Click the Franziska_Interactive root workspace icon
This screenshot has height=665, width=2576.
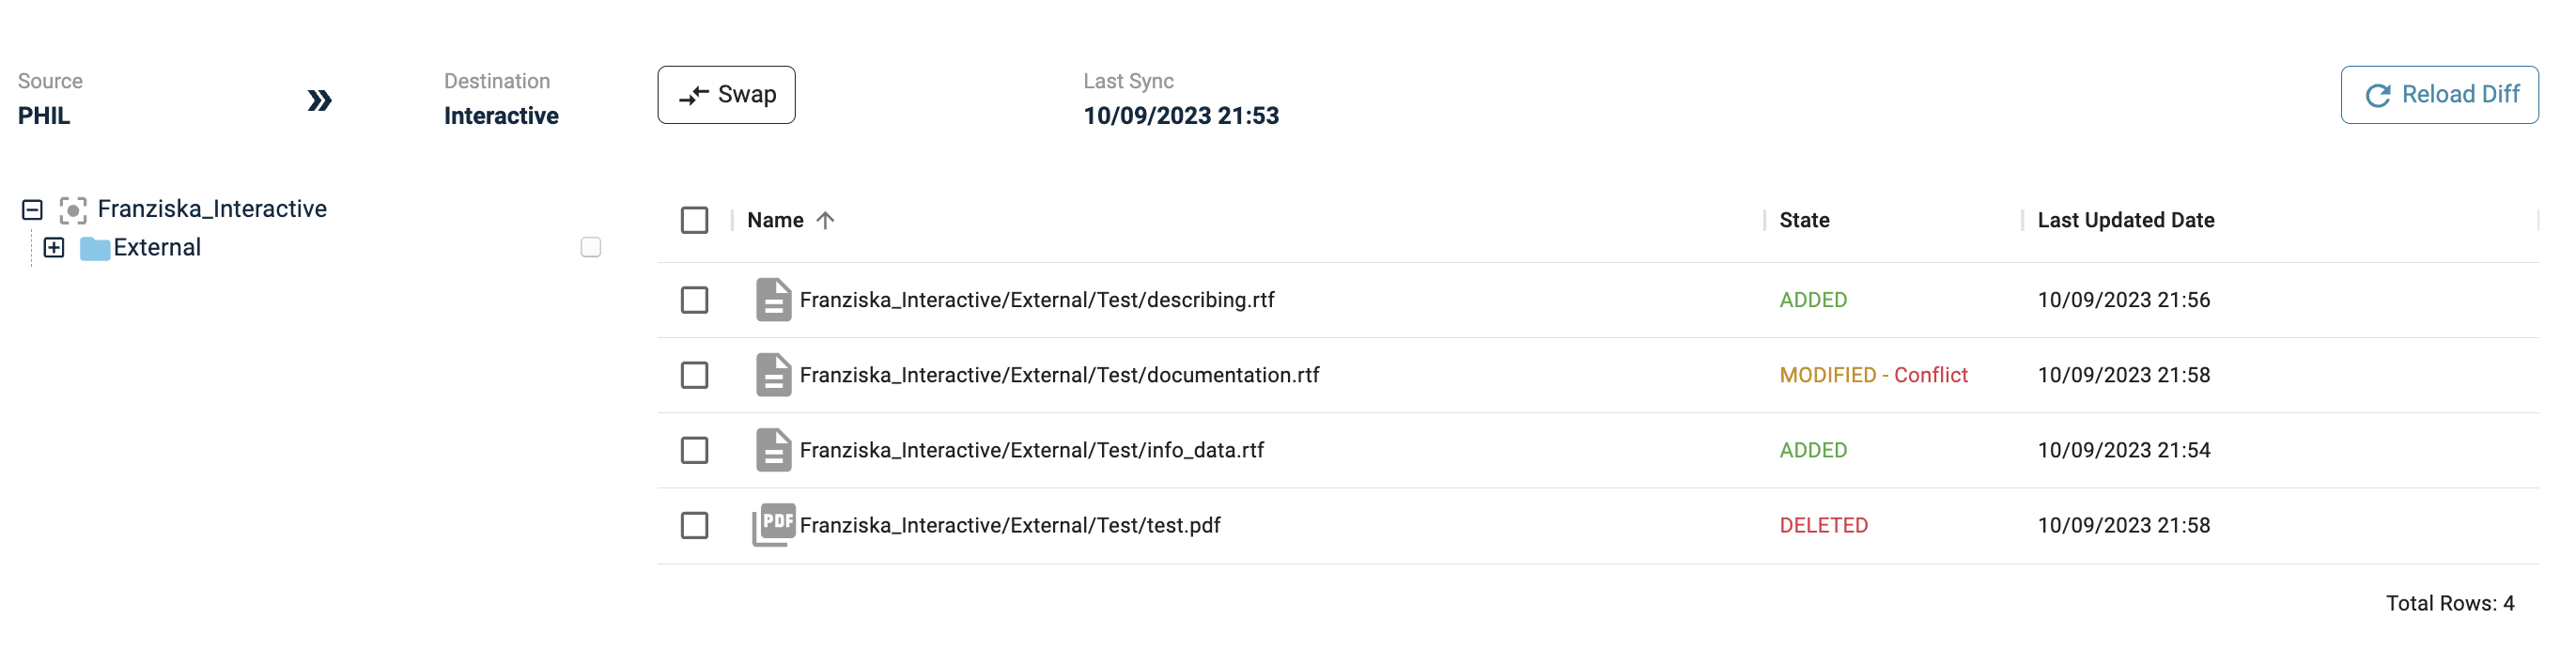(73, 210)
